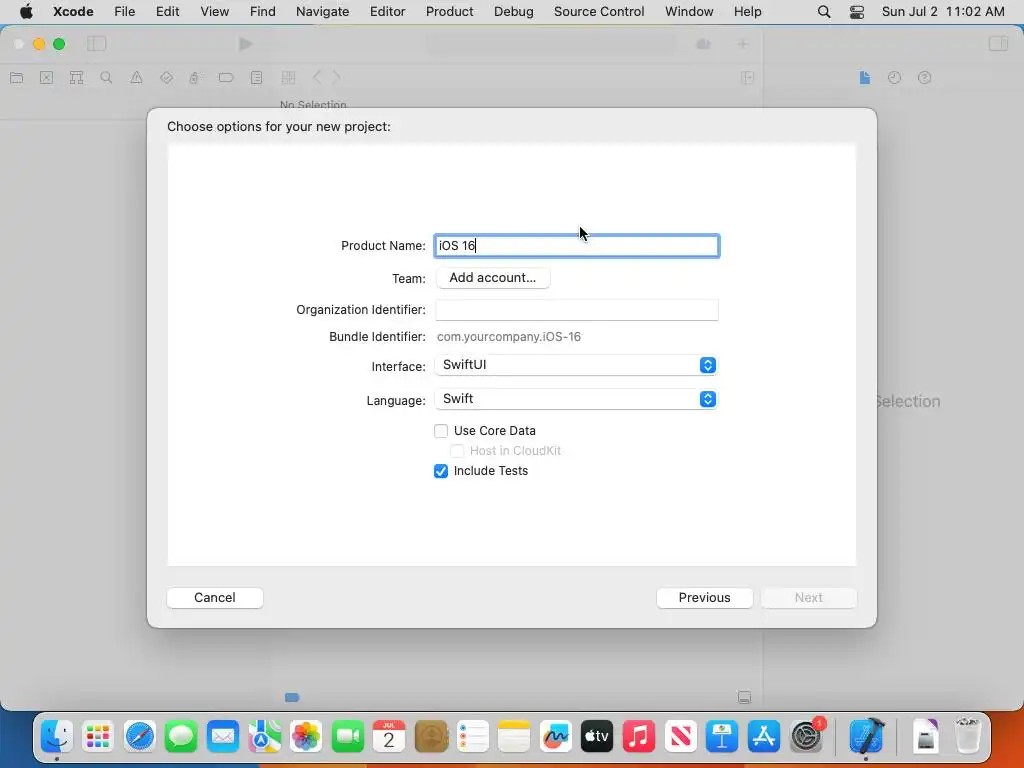
Task: Open the Product menu
Action: [449, 12]
